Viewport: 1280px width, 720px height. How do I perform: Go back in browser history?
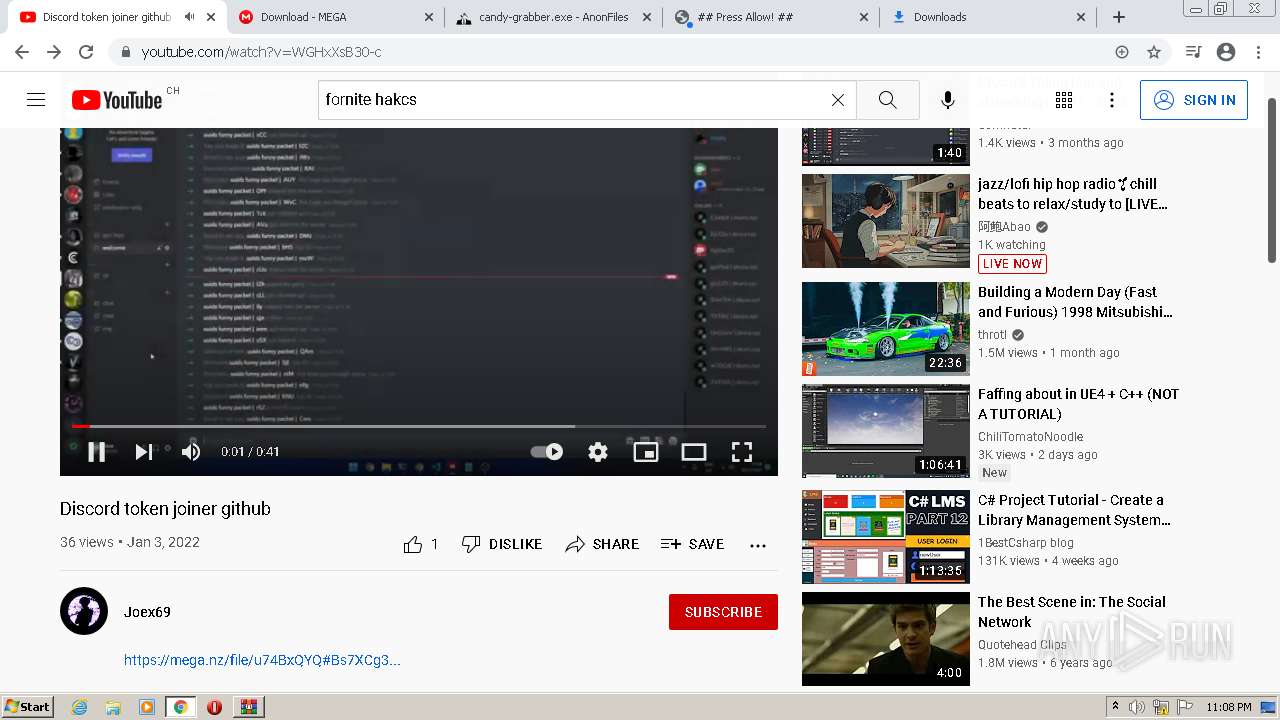[22, 52]
